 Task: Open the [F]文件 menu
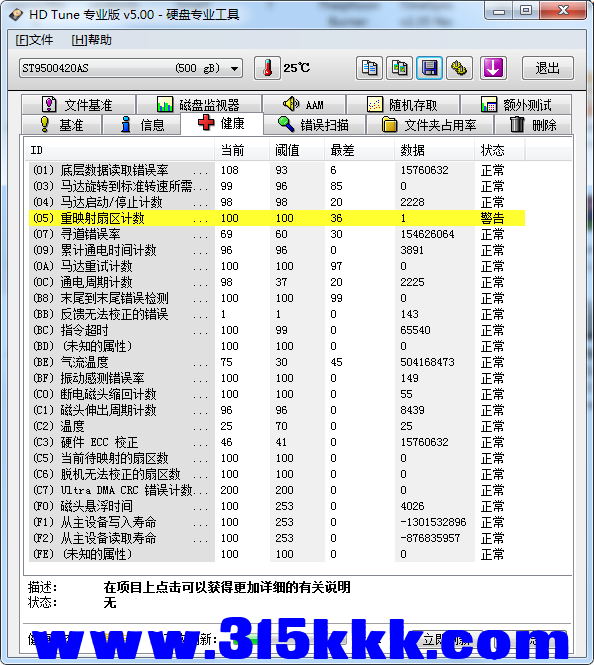[x=34, y=40]
